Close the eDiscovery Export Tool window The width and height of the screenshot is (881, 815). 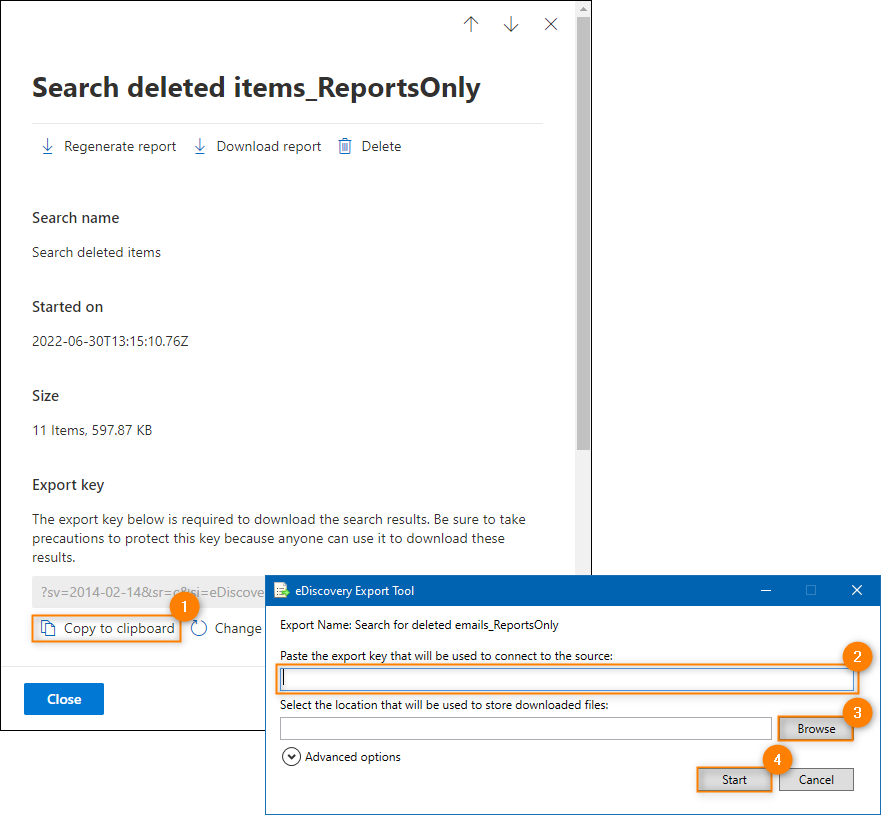tap(856, 590)
